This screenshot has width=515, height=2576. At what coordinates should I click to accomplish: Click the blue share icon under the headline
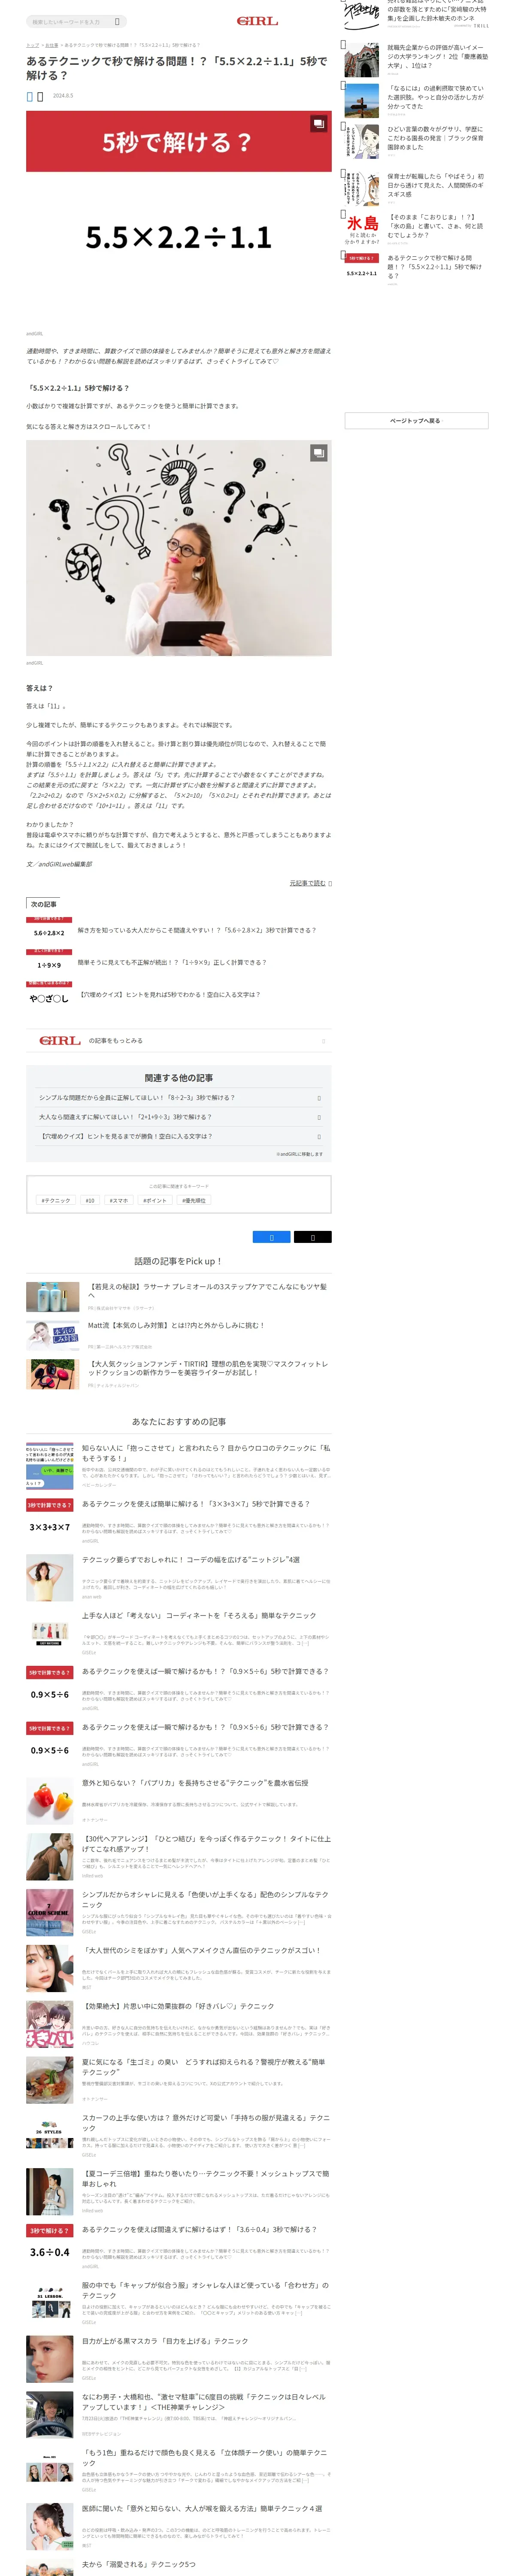coord(30,97)
